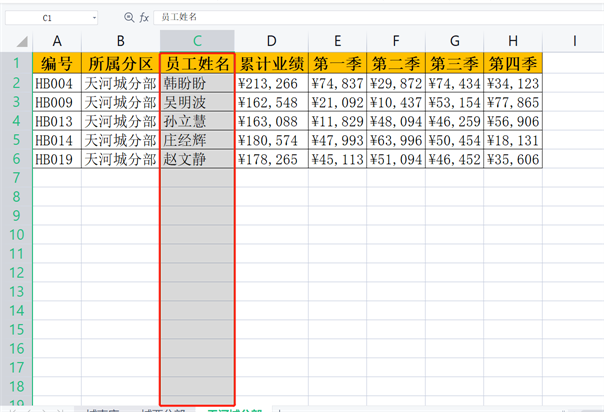
Task: Select the cell containing HB009
Action: tap(57, 102)
